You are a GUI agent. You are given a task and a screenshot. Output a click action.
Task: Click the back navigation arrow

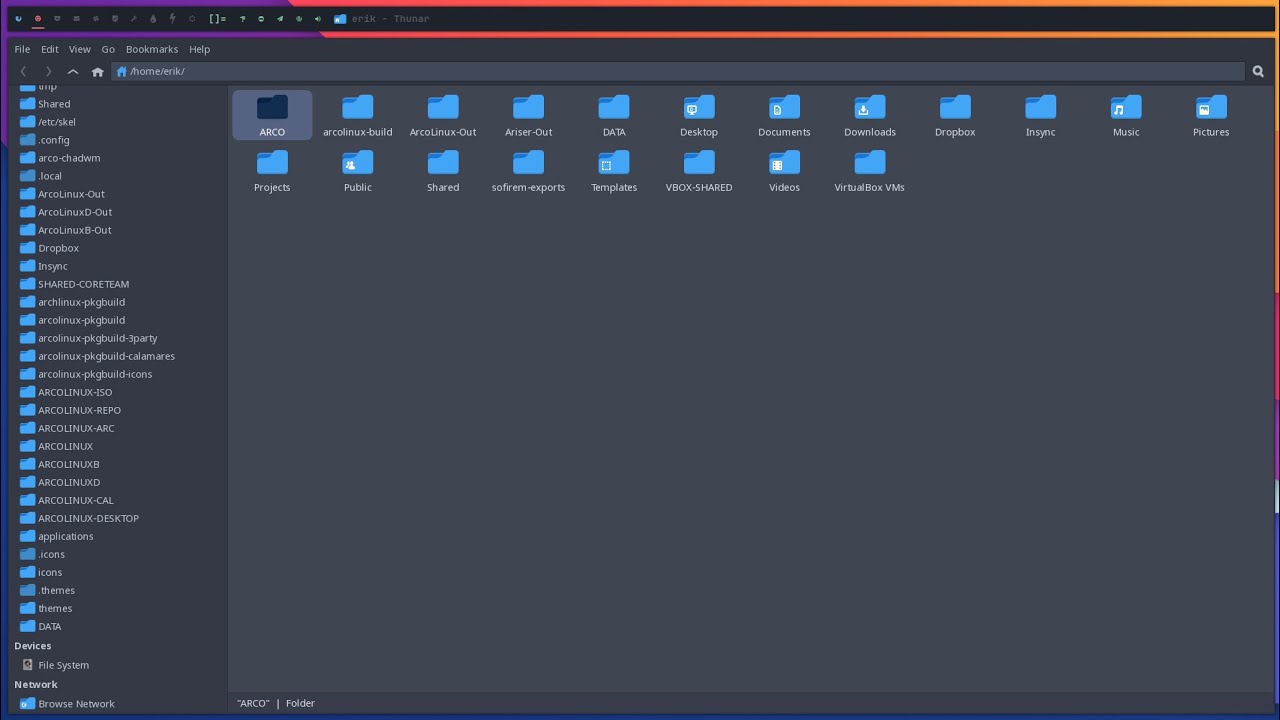(x=23, y=71)
